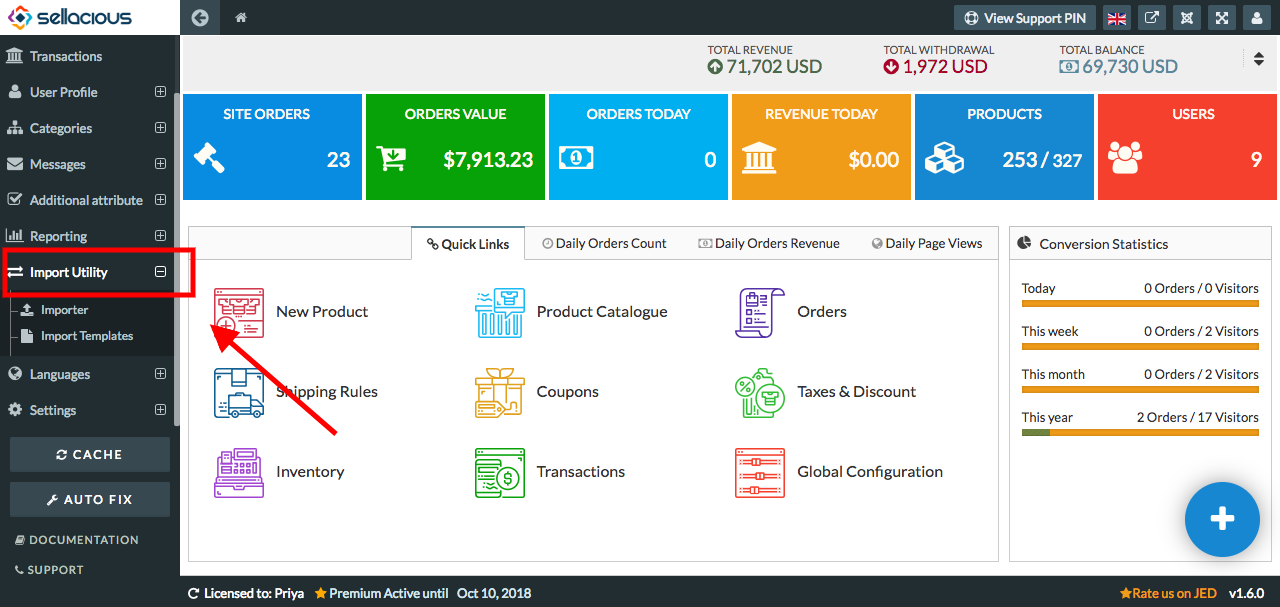The image size is (1280, 607).
Task: Expand the User Profile sidebar menu
Action: point(160,92)
